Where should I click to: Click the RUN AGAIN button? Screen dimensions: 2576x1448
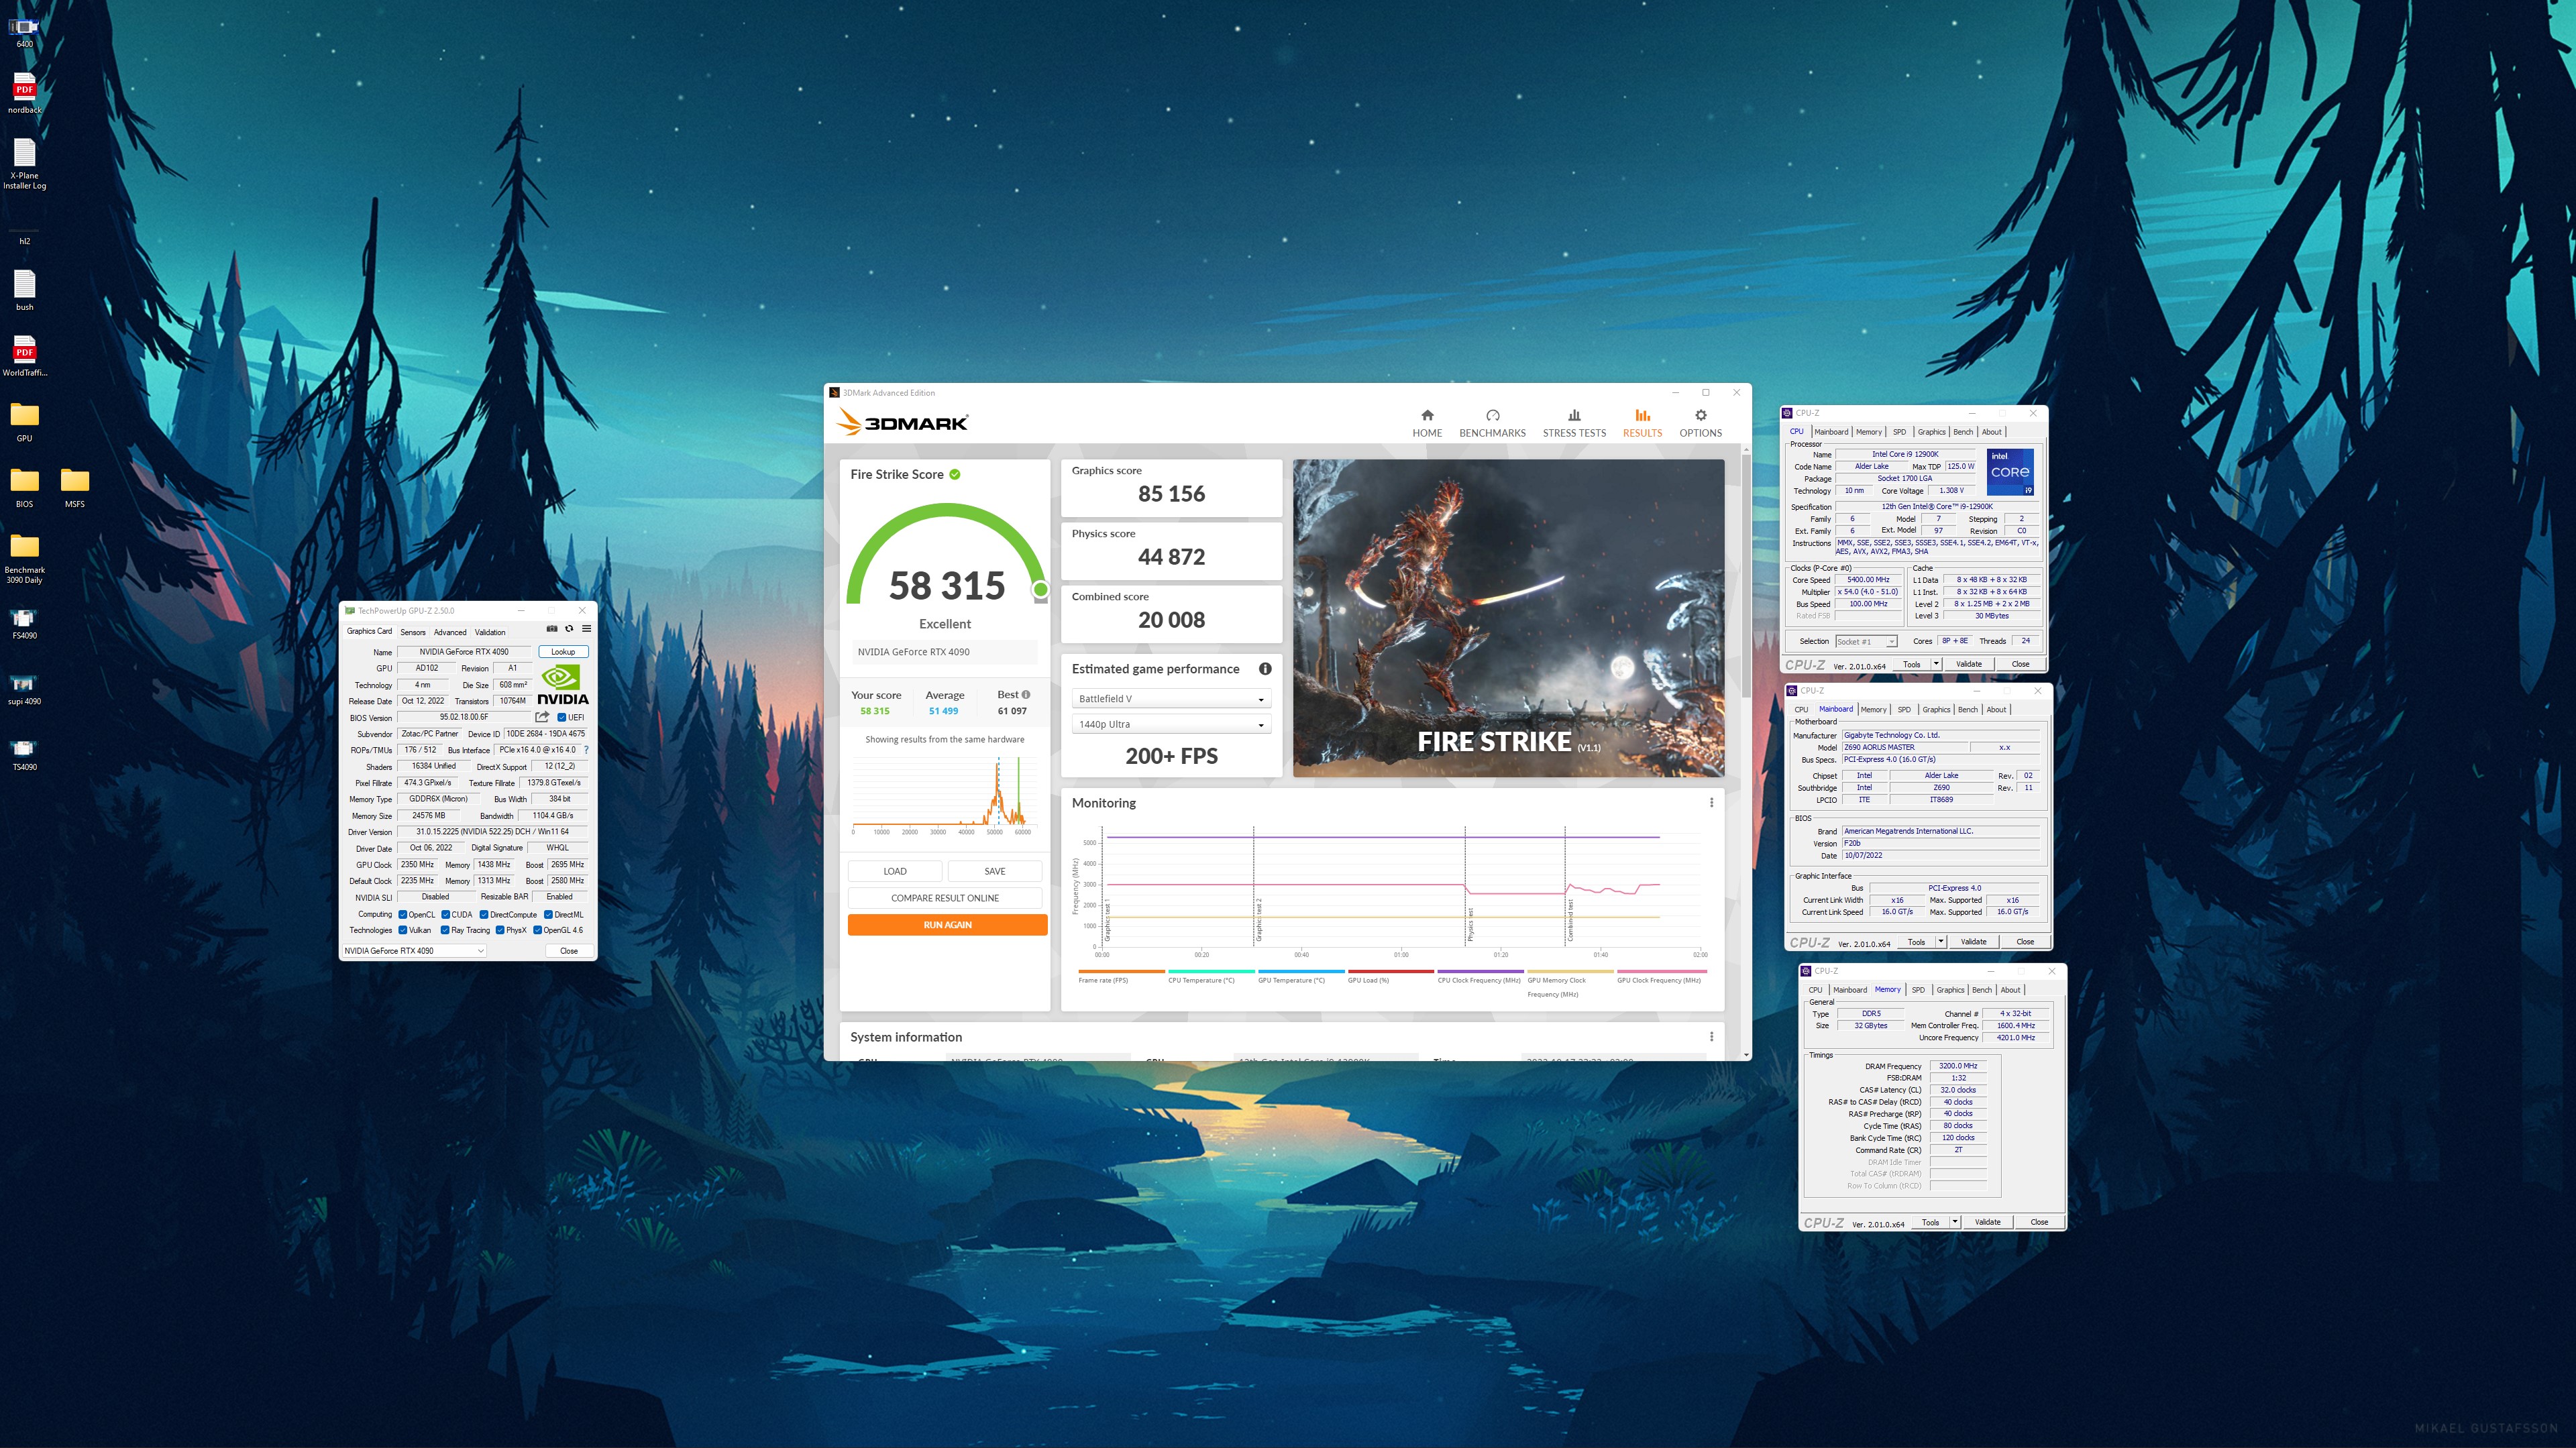(947, 925)
